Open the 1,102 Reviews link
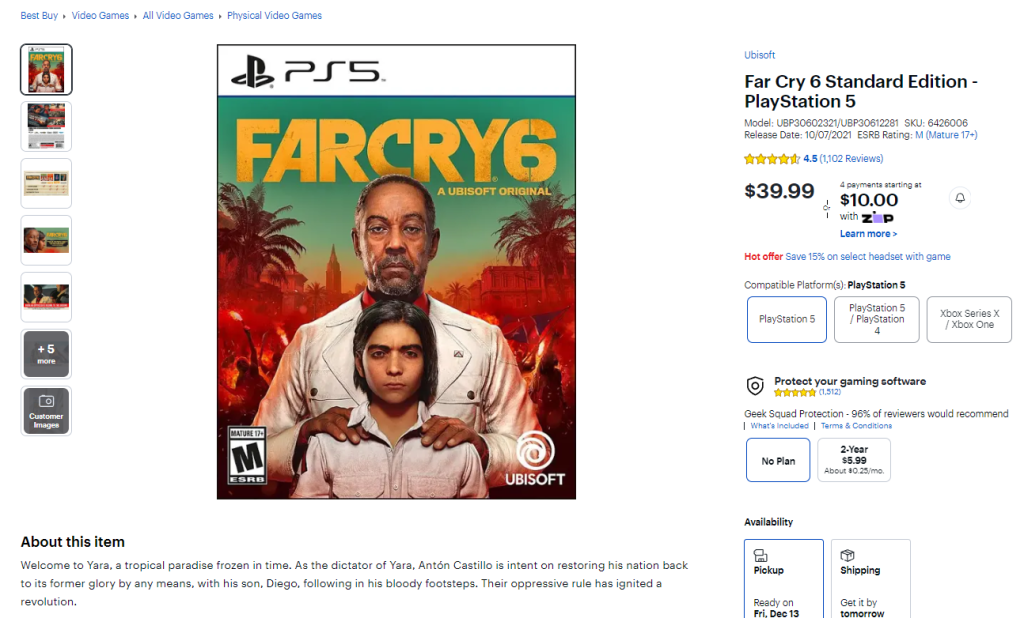Viewport: 1024px width, 618px height. pyautogui.click(x=851, y=159)
